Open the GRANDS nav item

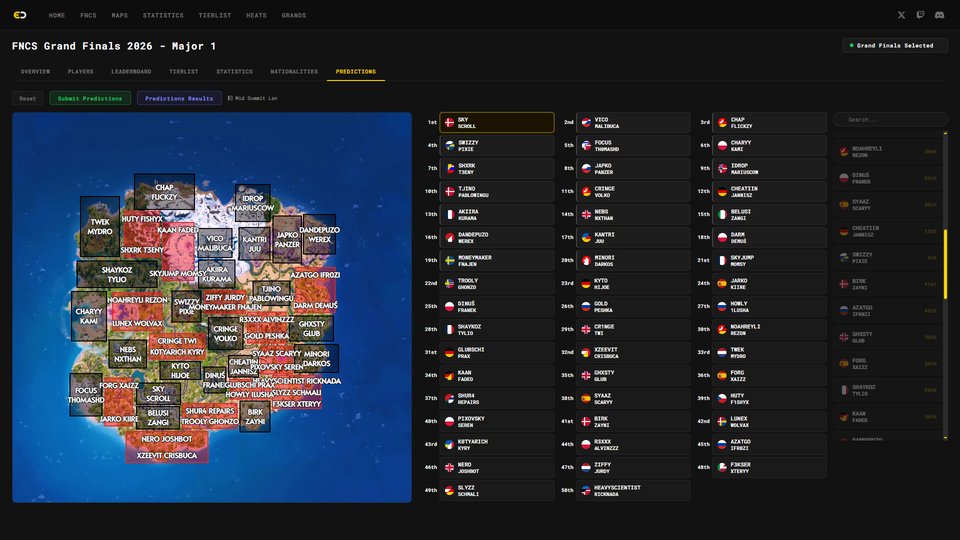294,15
